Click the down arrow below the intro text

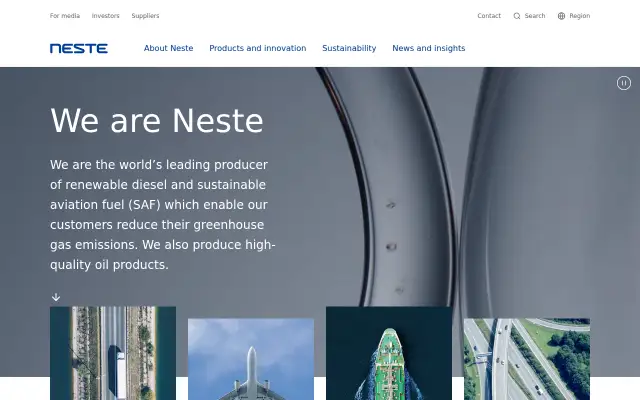(56, 297)
